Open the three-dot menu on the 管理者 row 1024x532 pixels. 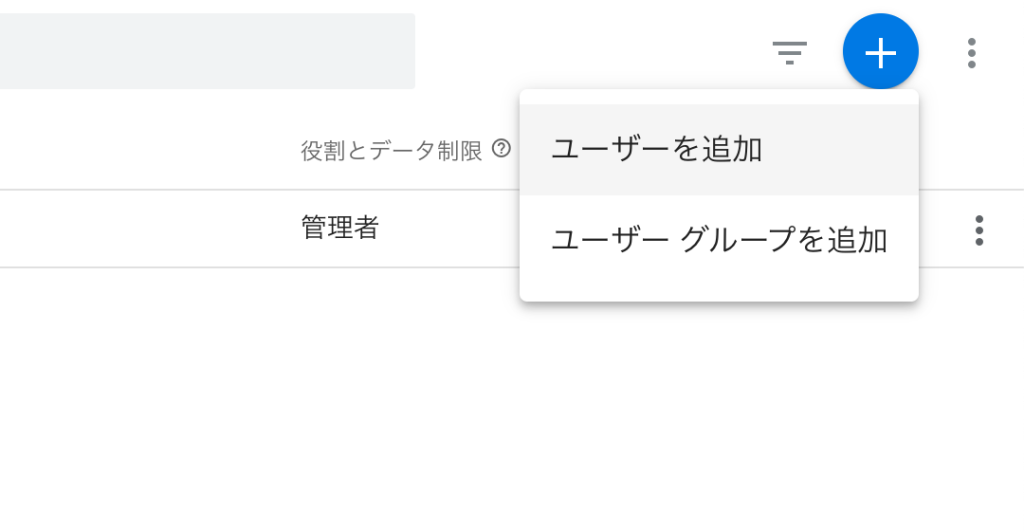click(x=978, y=230)
